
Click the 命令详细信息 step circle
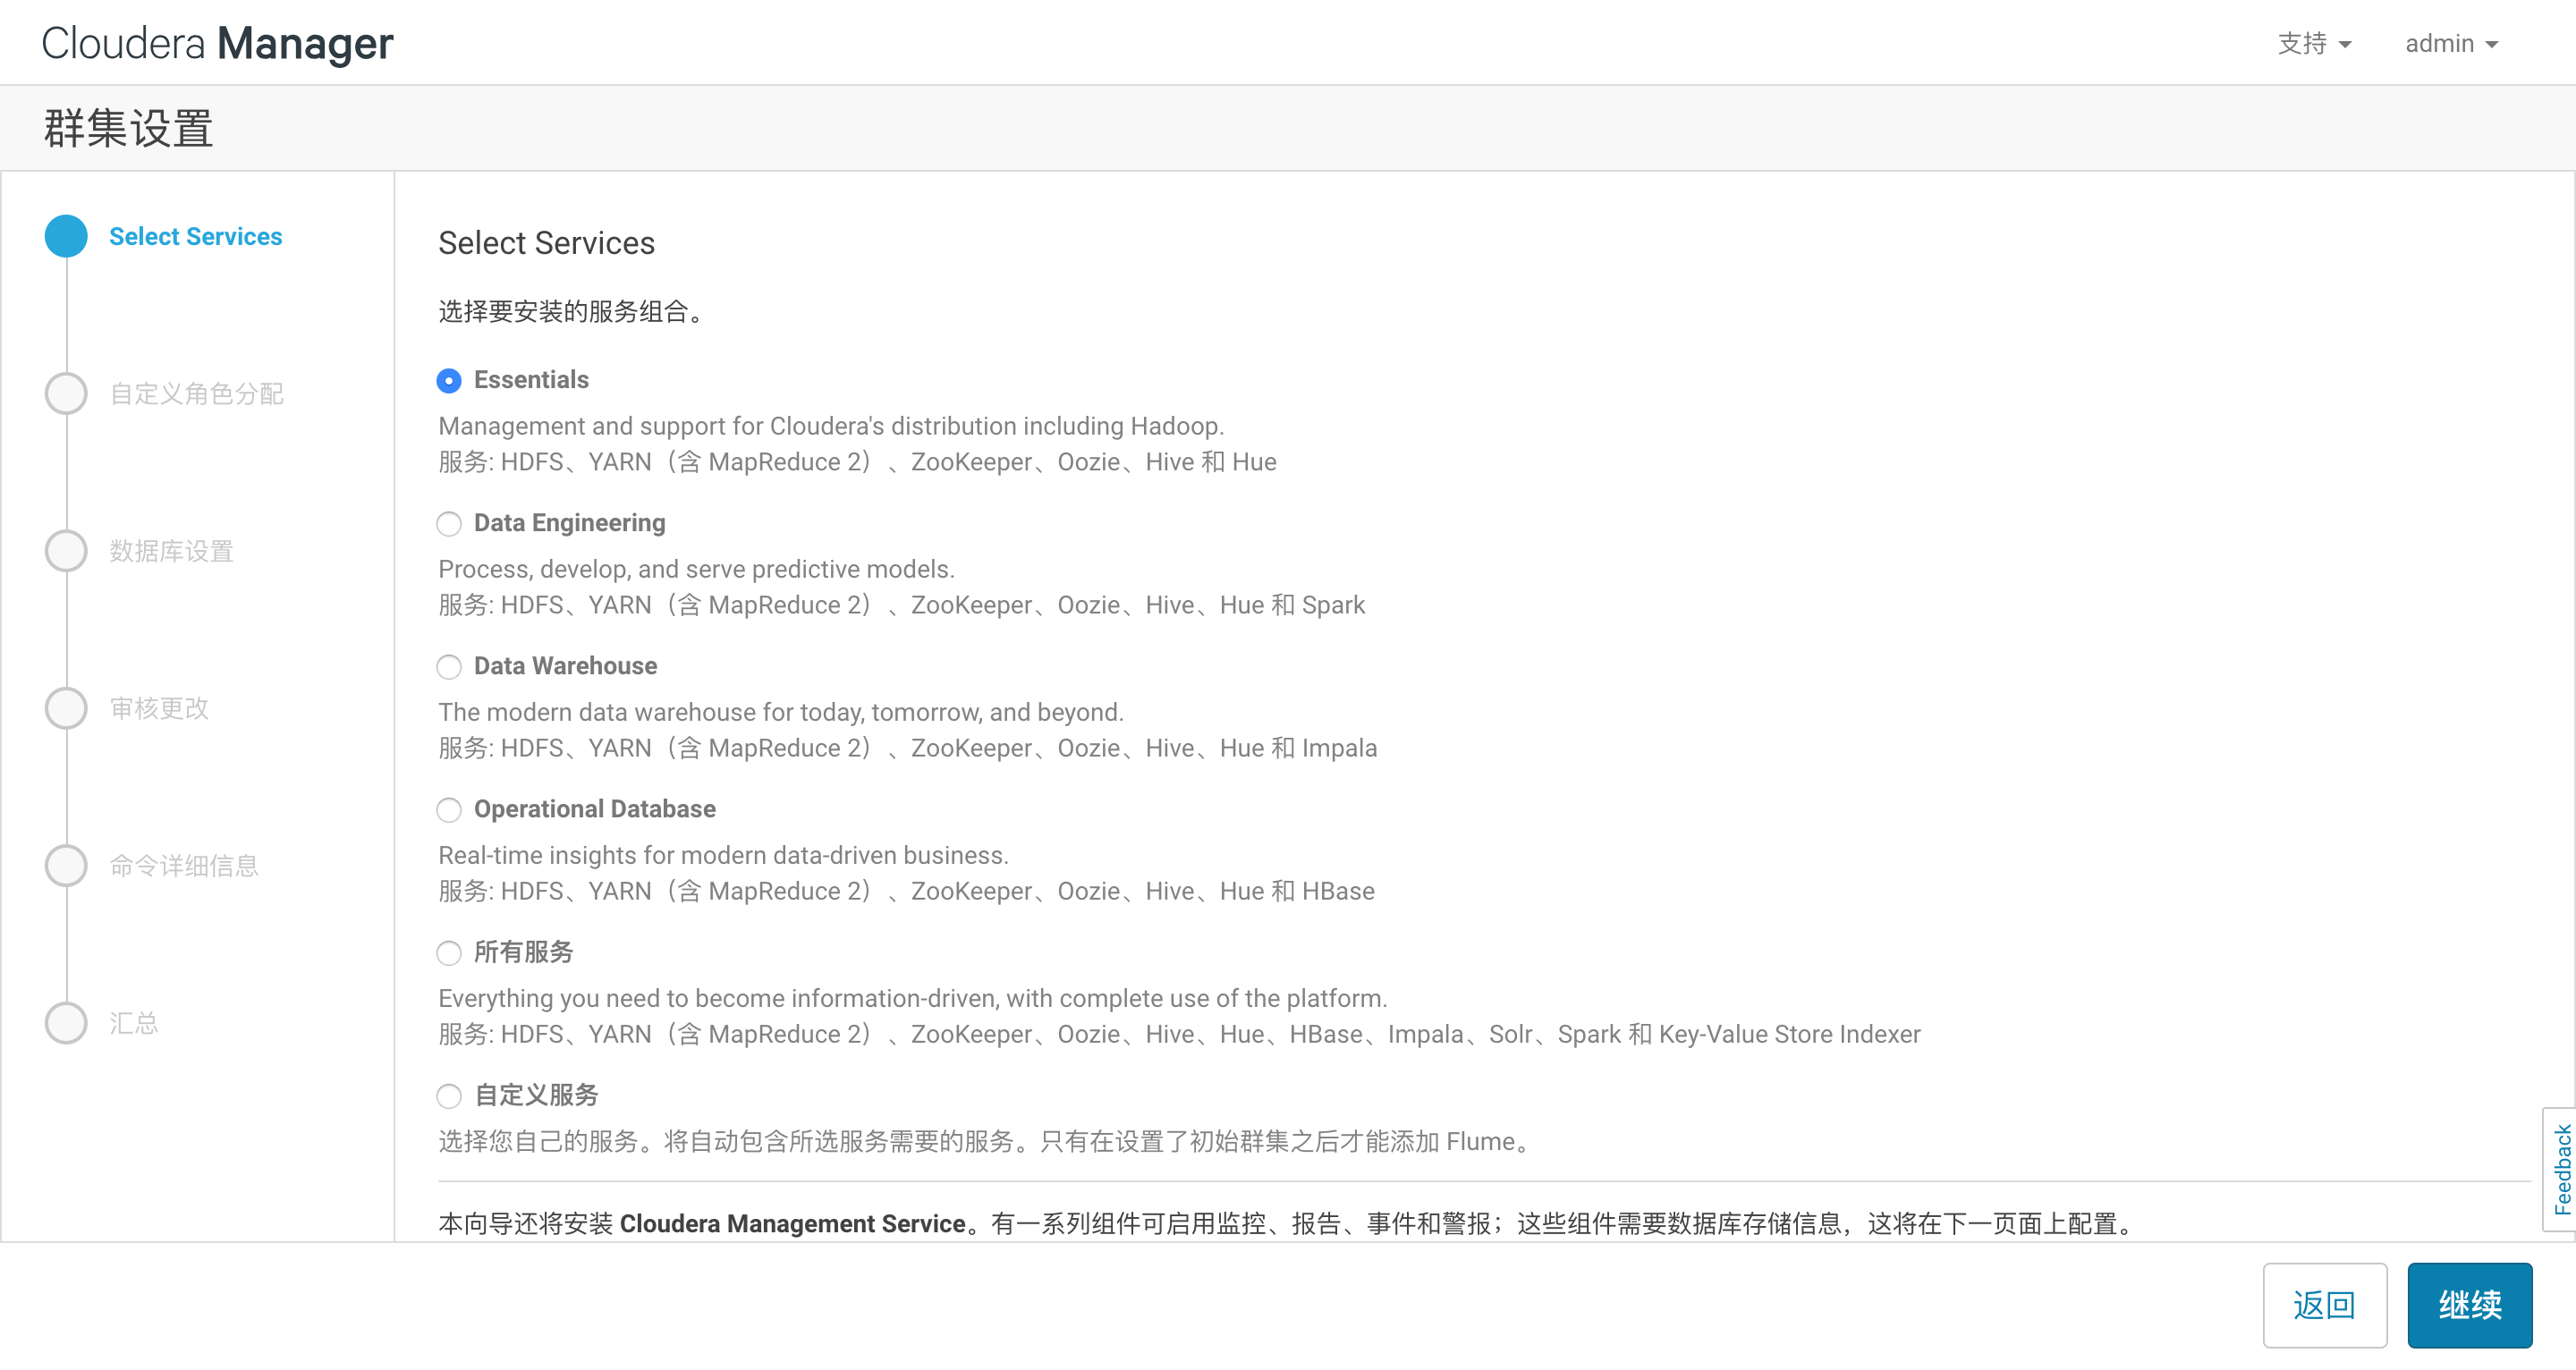tap(66, 865)
